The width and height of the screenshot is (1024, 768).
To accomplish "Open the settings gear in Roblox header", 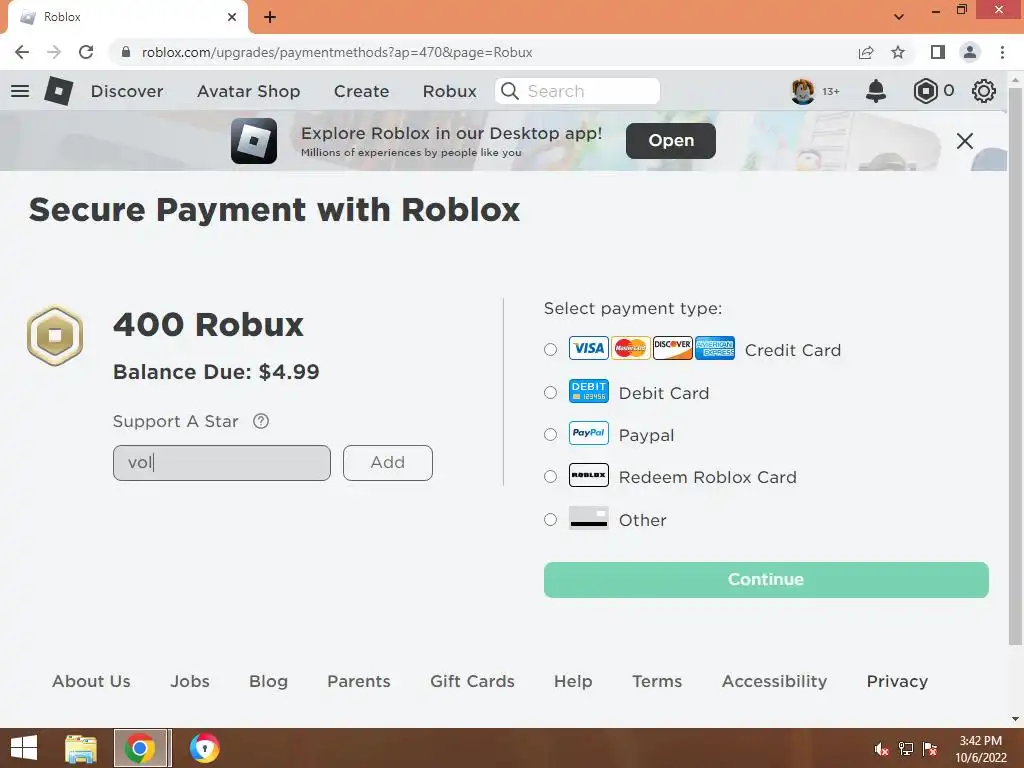I will (x=984, y=91).
